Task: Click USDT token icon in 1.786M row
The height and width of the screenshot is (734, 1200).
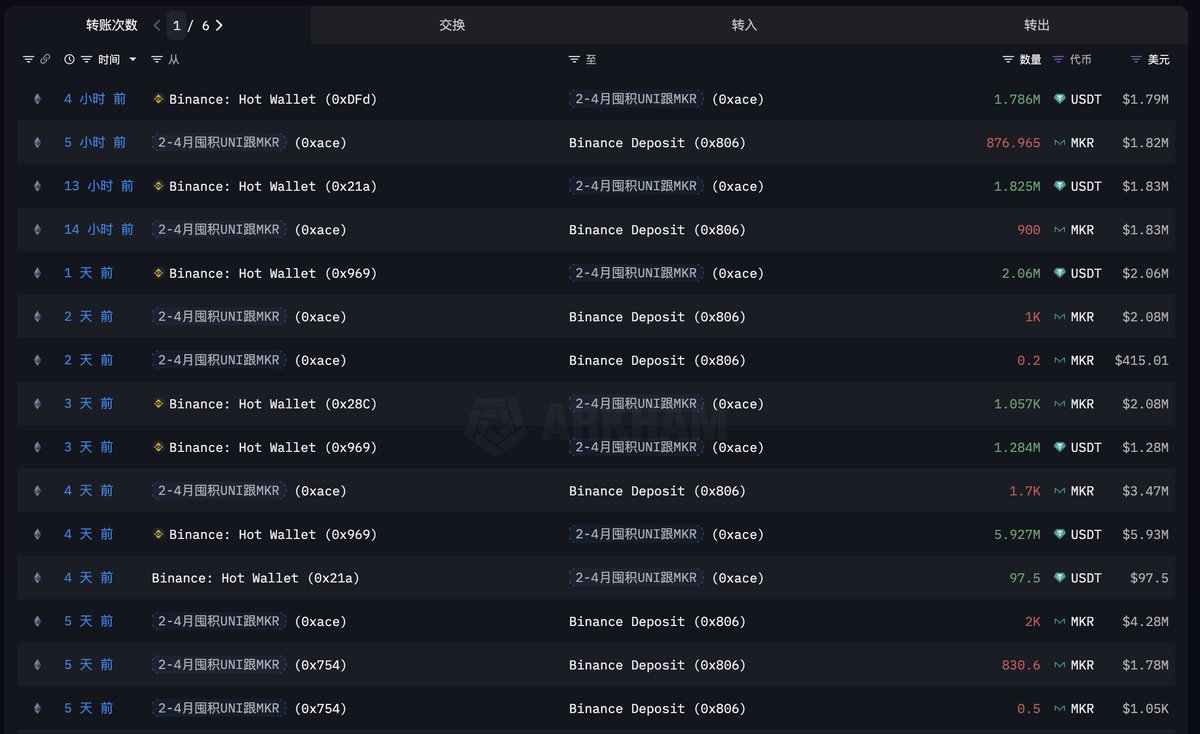Action: point(1060,99)
